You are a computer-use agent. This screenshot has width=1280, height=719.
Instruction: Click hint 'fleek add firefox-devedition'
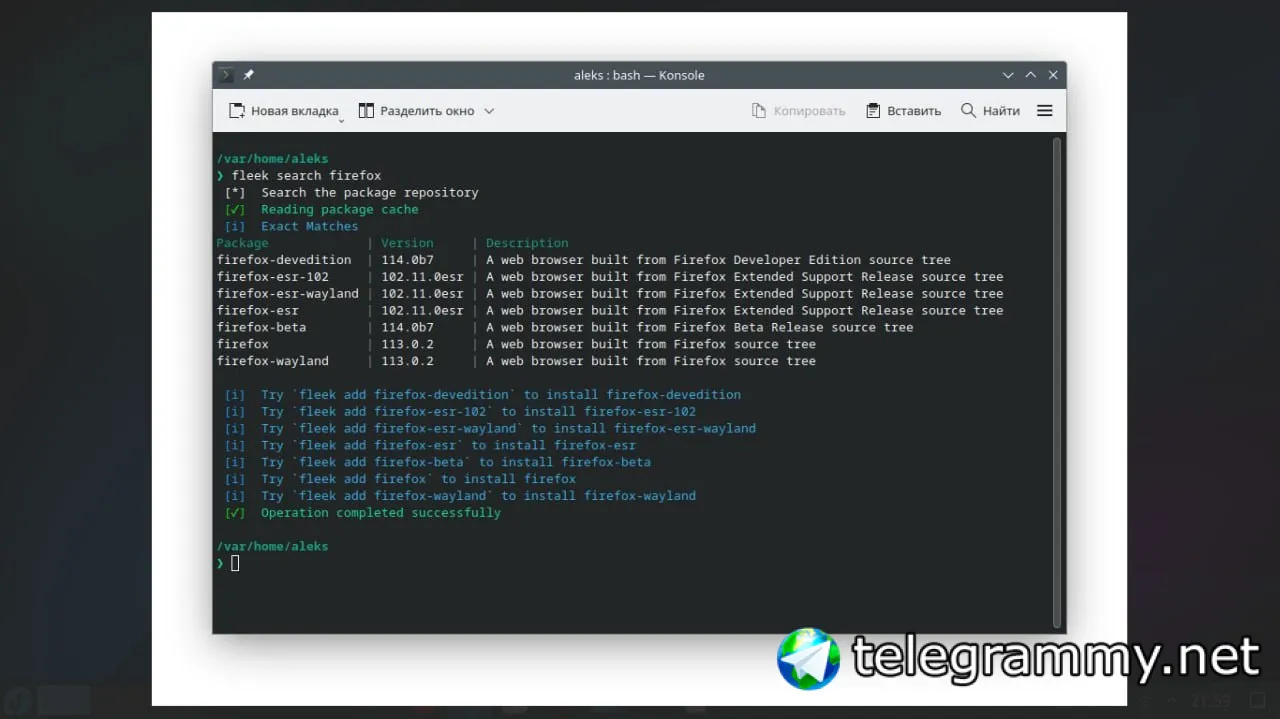pos(404,395)
